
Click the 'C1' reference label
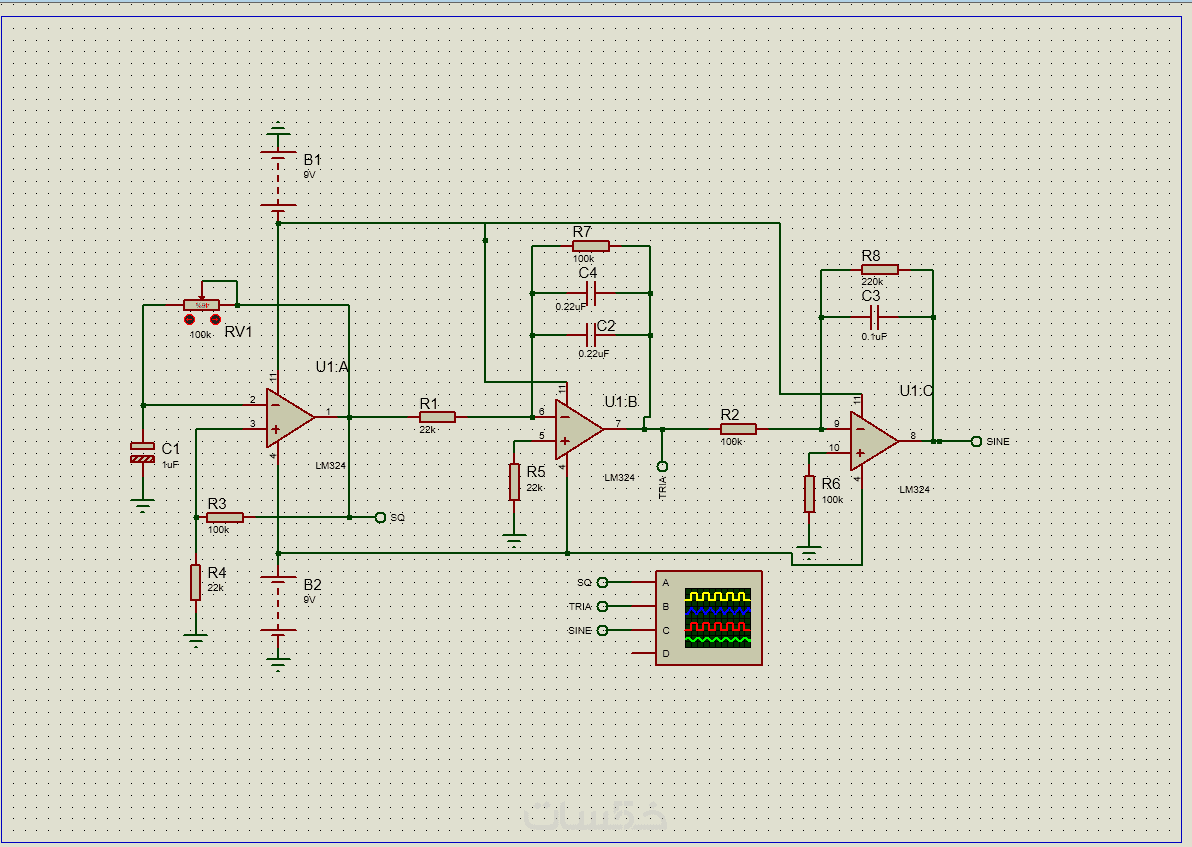click(x=171, y=449)
